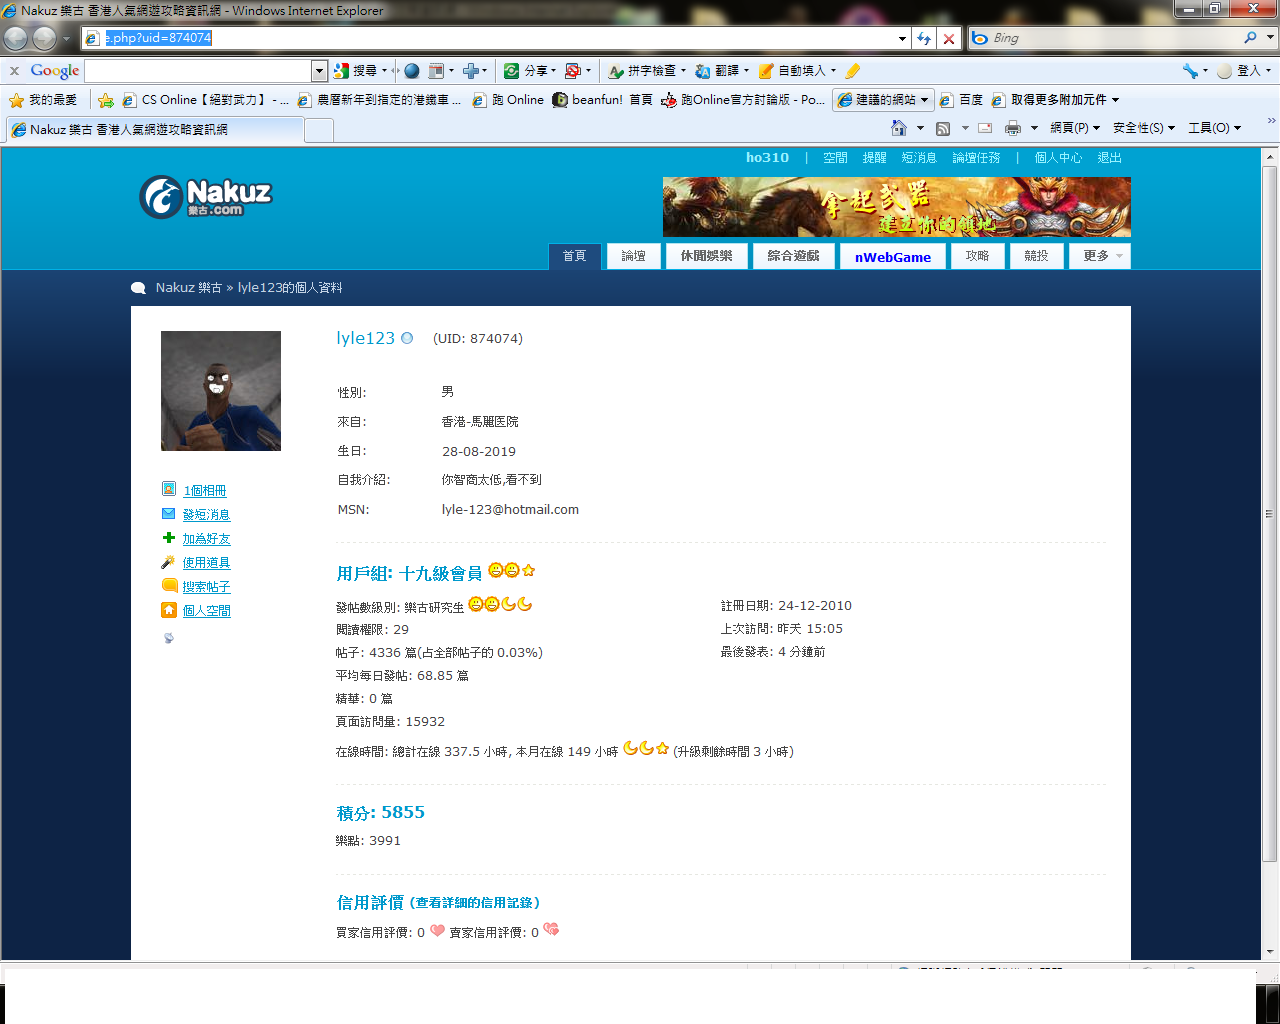Click the refresh button beside address bar
This screenshot has width=1280, height=1024.
tap(924, 38)
